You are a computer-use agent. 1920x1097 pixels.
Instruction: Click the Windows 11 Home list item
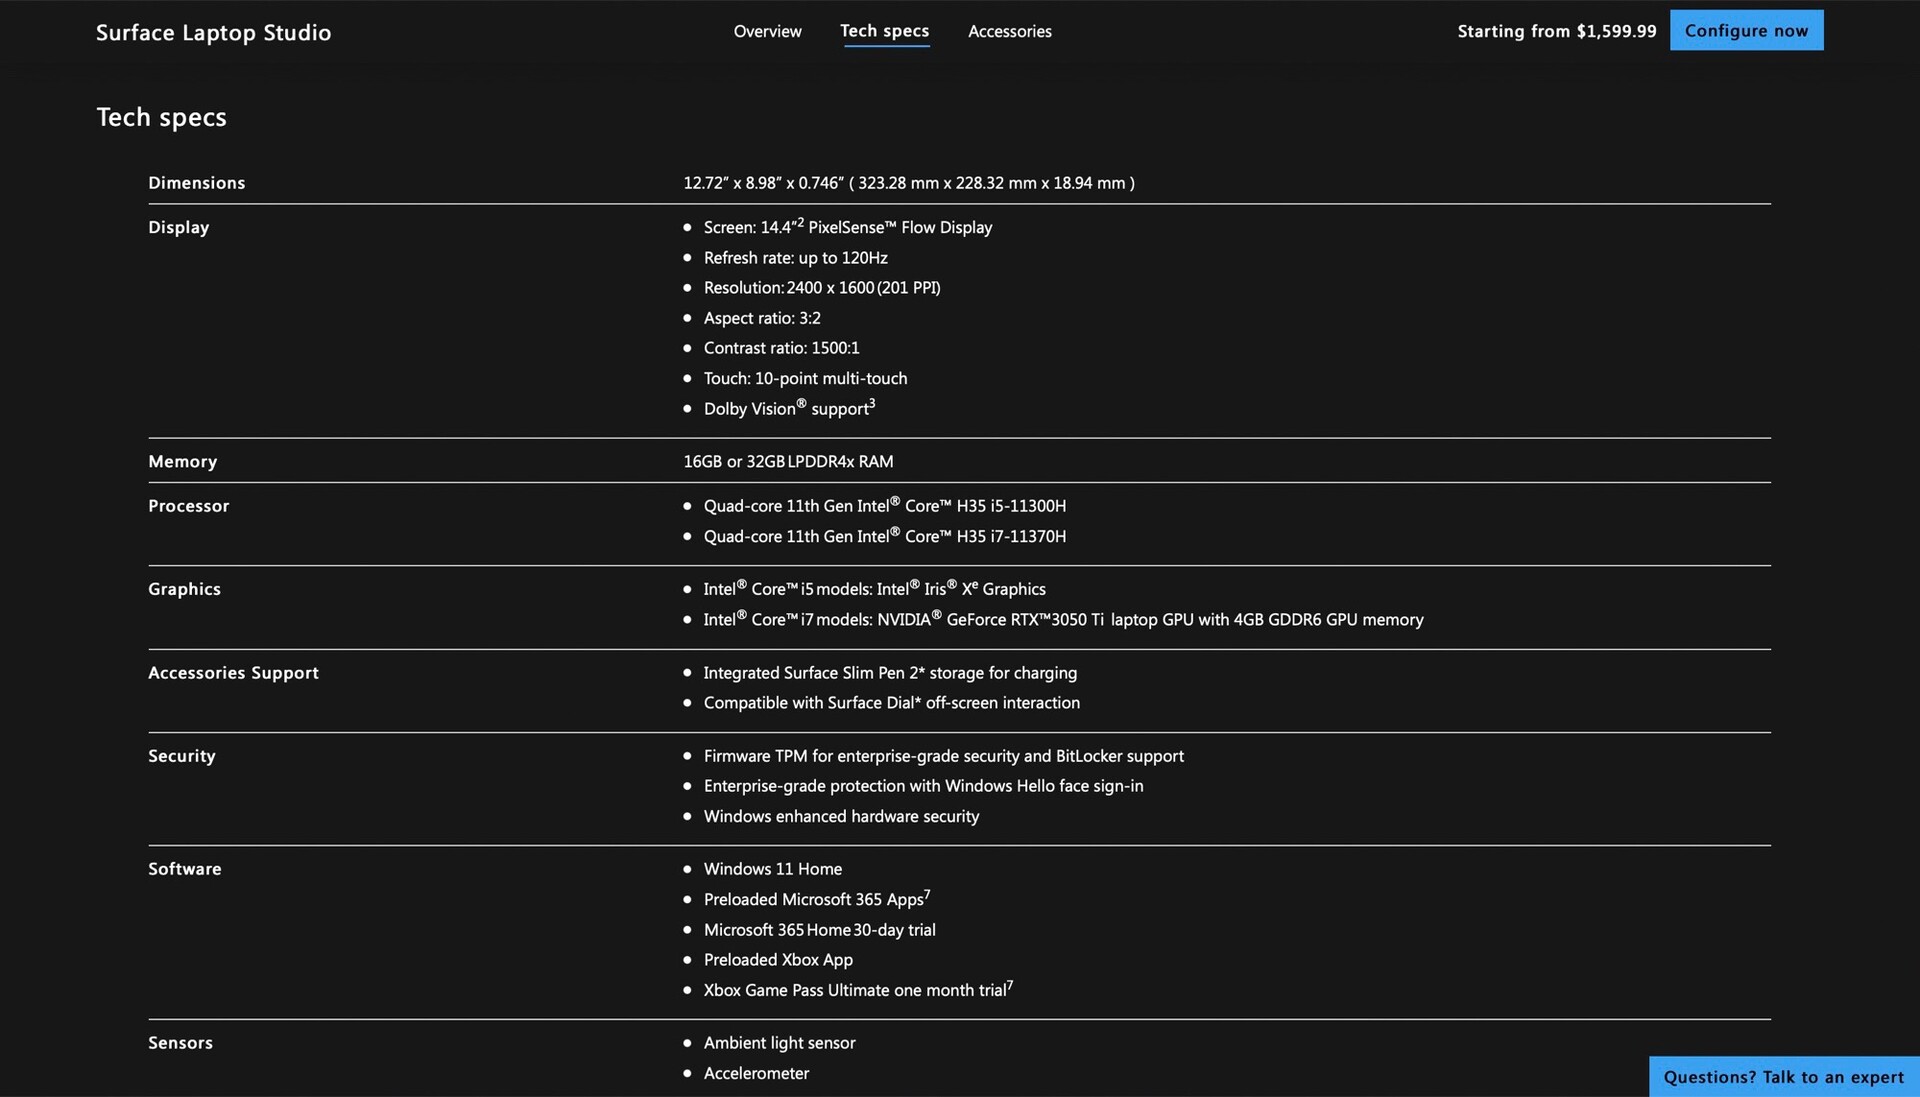coord(772,869)
